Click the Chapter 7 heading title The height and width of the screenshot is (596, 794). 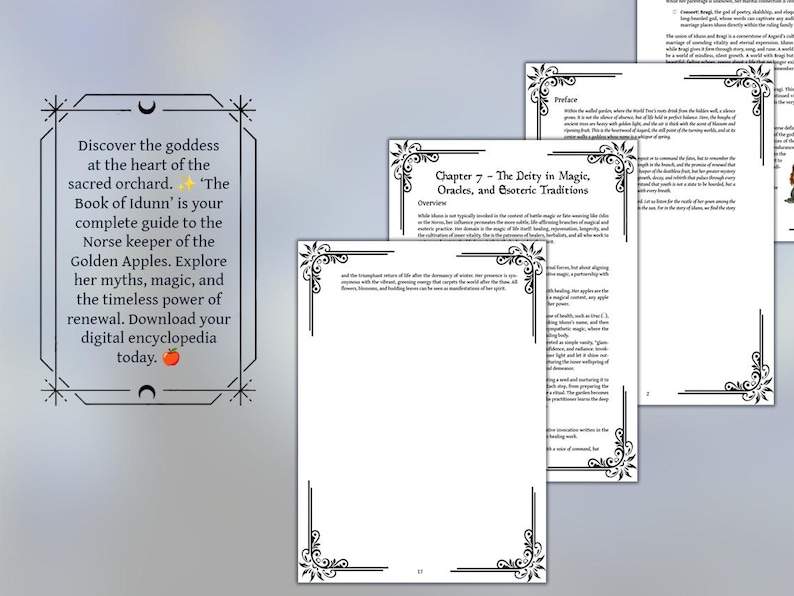point(512,183)
